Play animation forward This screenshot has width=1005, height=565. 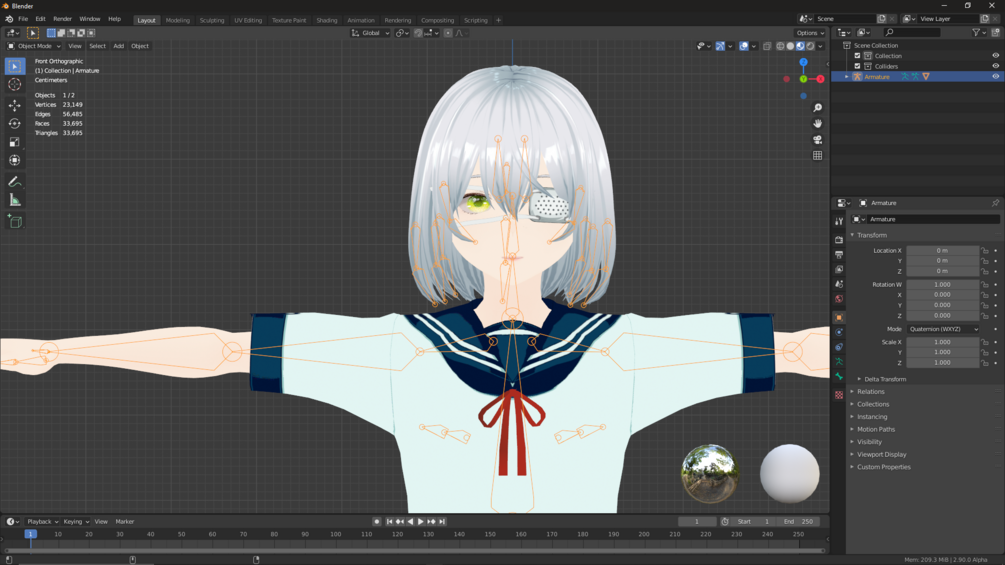click(x=421, y=521)
